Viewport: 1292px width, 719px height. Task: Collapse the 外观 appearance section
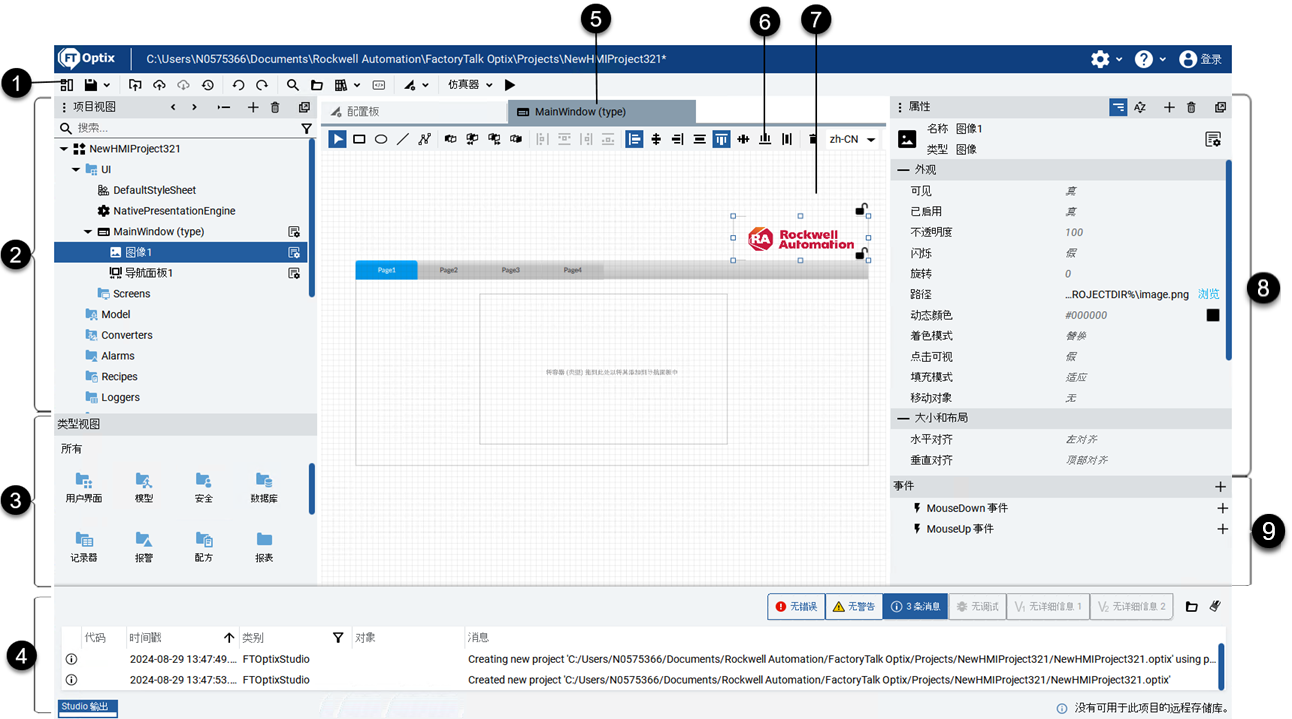point(903,170)
